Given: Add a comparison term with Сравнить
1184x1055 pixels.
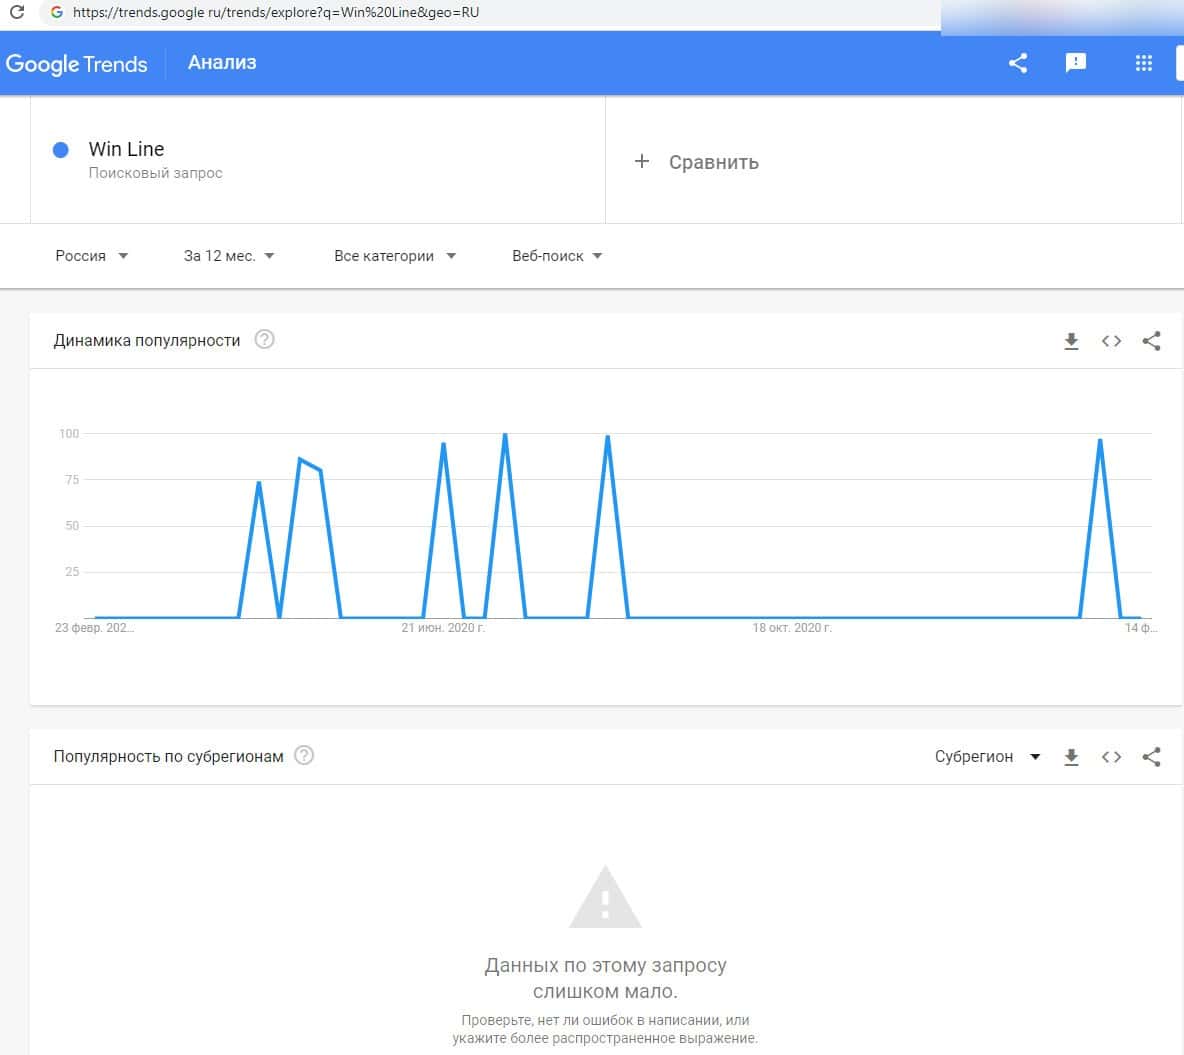Looking at the screenshot, I should pos(714,162).
